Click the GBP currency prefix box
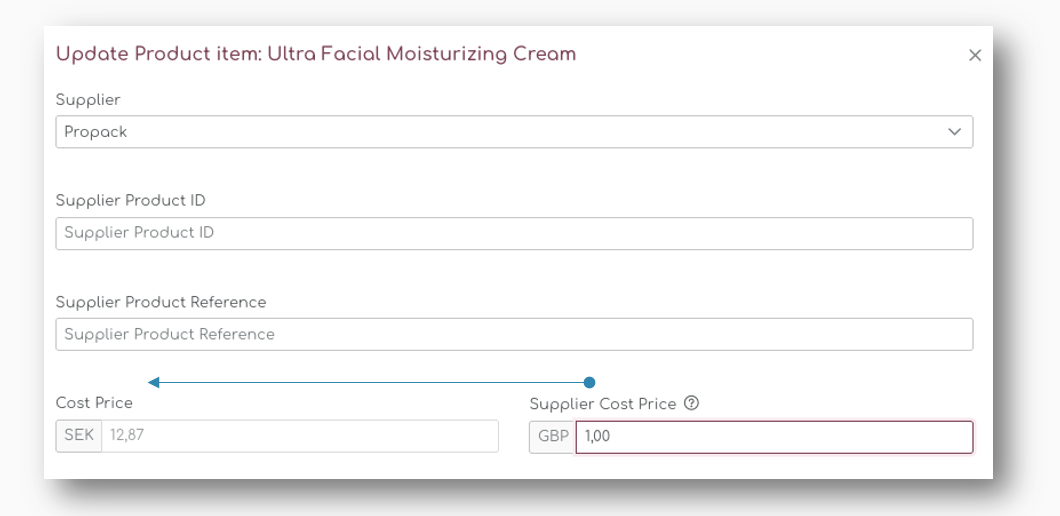Screen dimensions: 1060x516 tap(553, 437)
